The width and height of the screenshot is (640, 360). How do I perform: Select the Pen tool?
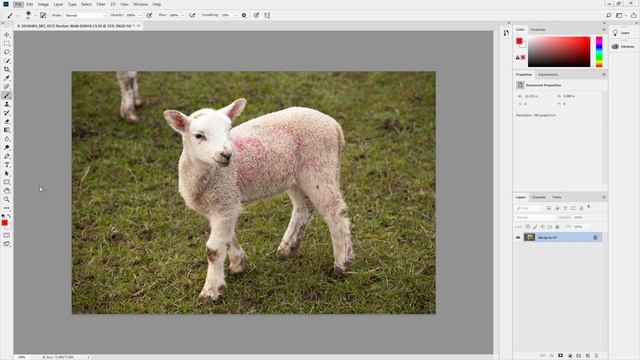pos(7,156)
